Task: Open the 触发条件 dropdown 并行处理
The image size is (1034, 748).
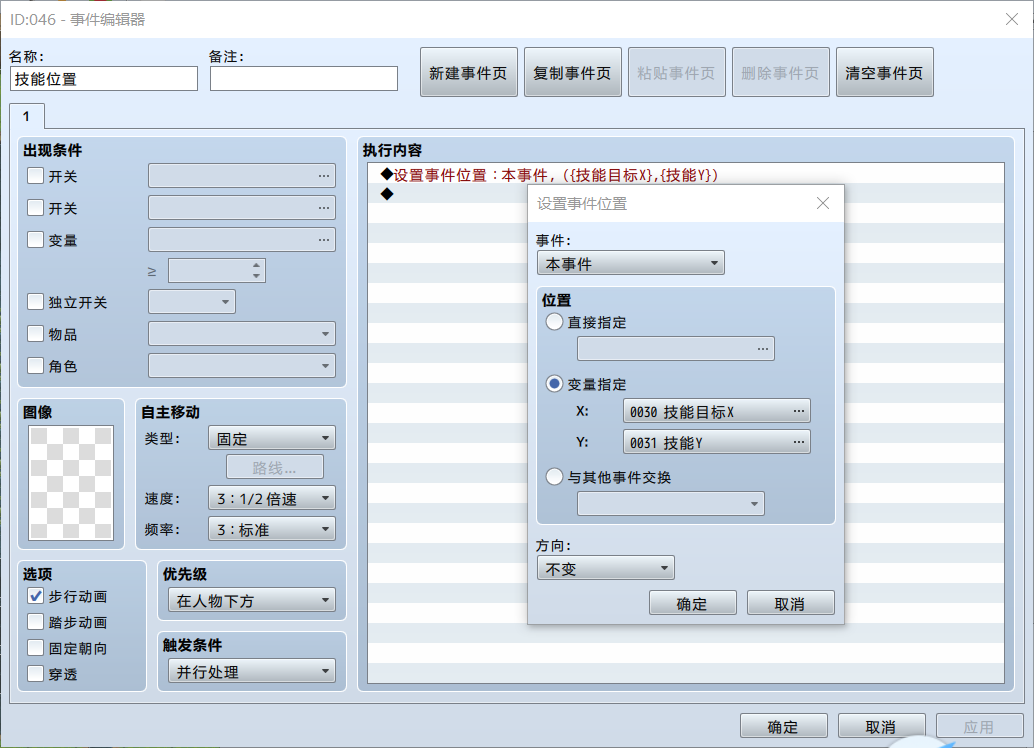Action: click(252, 671)
